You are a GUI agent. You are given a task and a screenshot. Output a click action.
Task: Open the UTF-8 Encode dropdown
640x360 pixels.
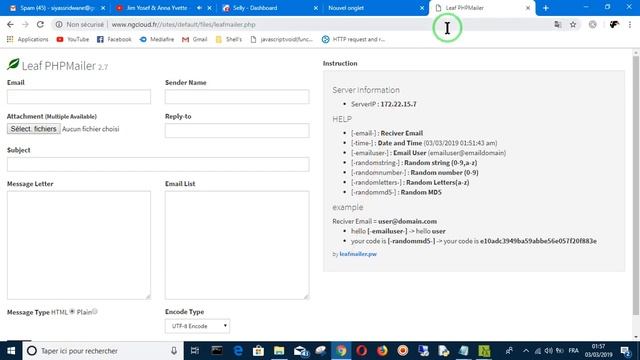pos(198,326)
